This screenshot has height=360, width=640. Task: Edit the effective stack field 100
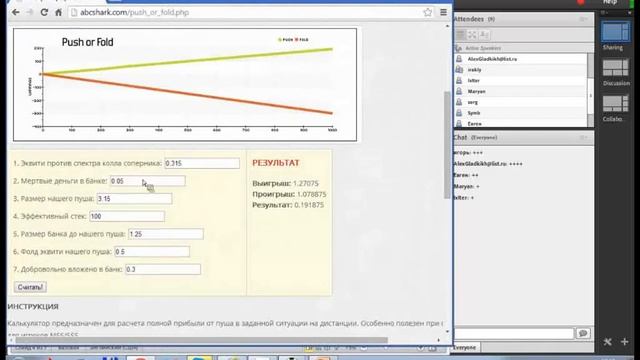(127, 216)
